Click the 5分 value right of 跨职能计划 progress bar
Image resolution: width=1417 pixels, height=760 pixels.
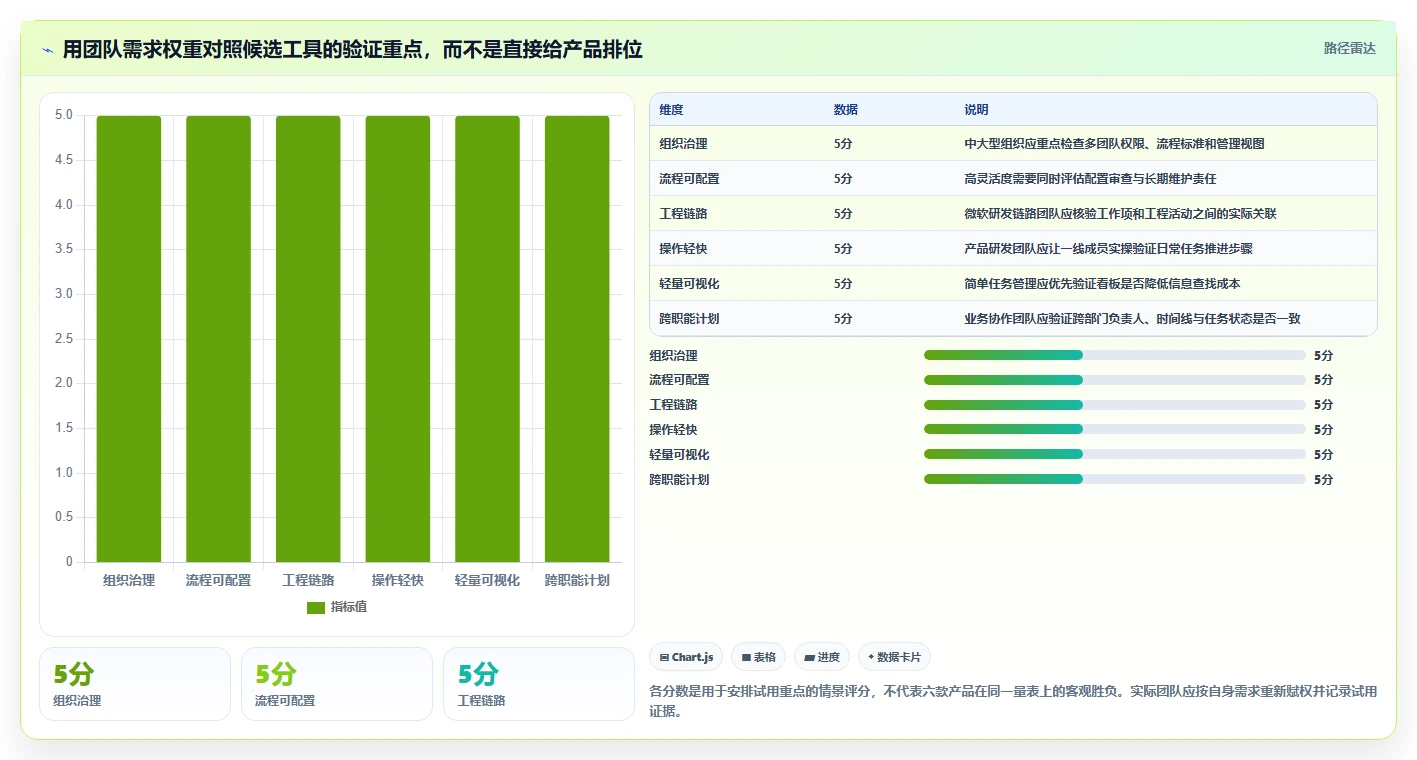pos(1323,480)
